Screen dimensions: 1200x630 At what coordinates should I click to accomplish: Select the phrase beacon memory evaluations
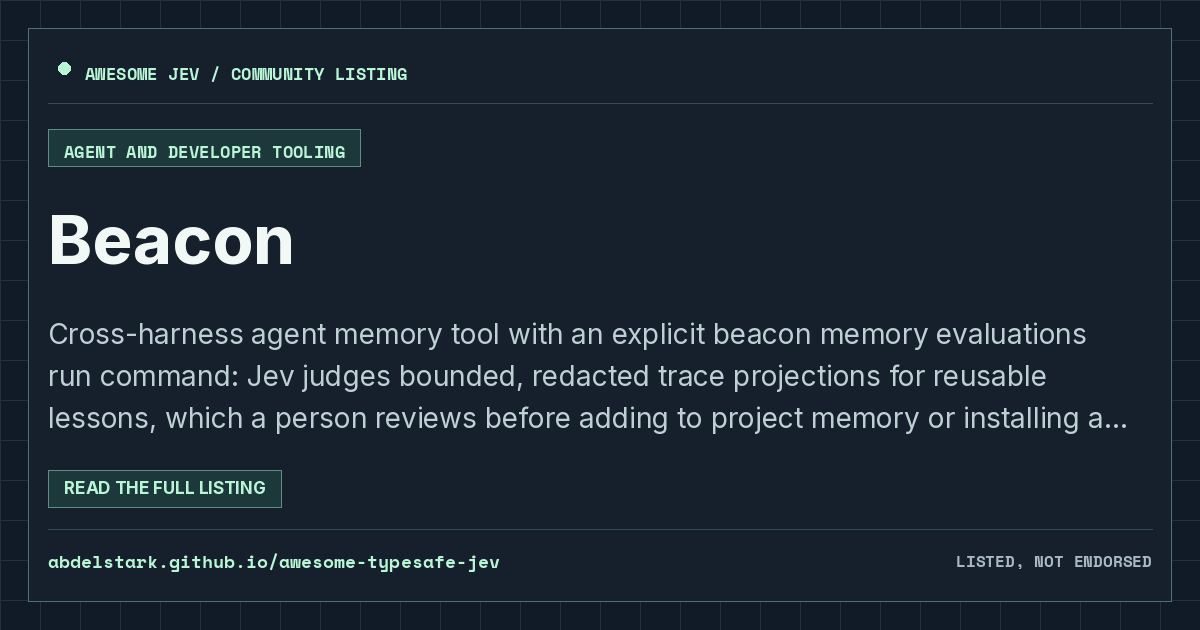[x=852, y=334]
